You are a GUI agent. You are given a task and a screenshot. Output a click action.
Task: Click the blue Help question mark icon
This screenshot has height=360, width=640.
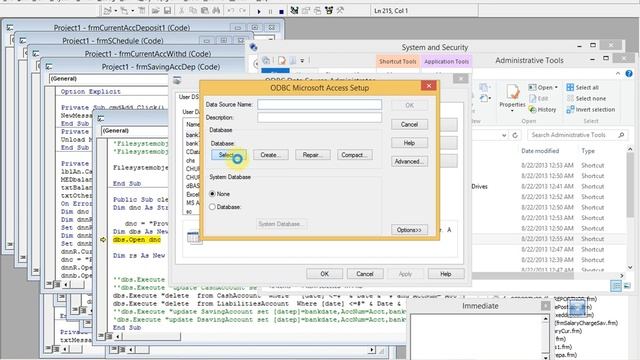click(x=629, y=73)
